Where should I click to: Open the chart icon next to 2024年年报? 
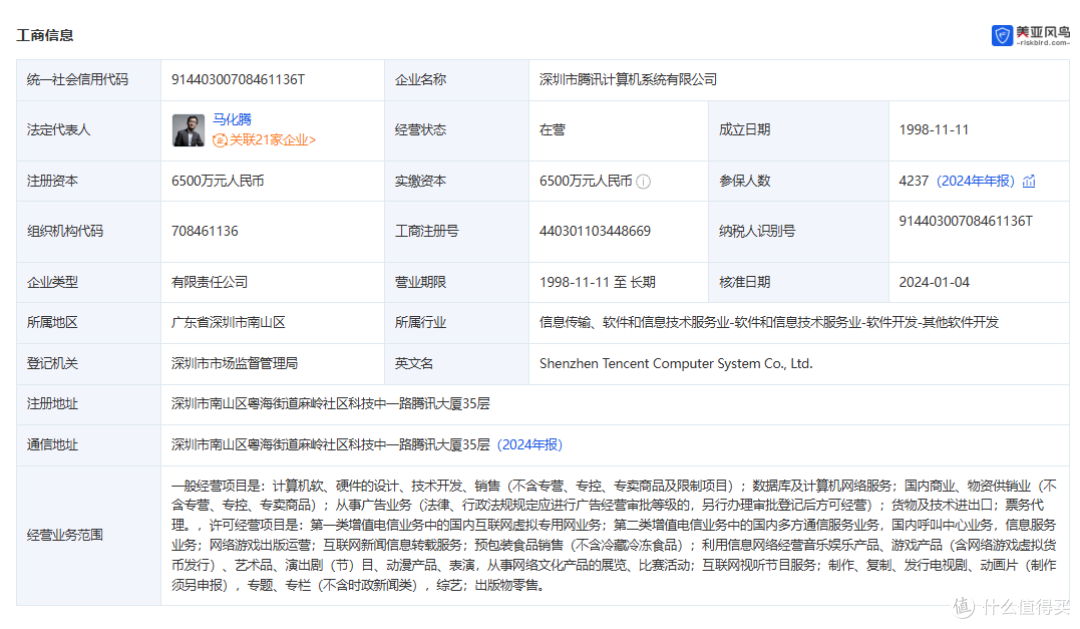1029,181
